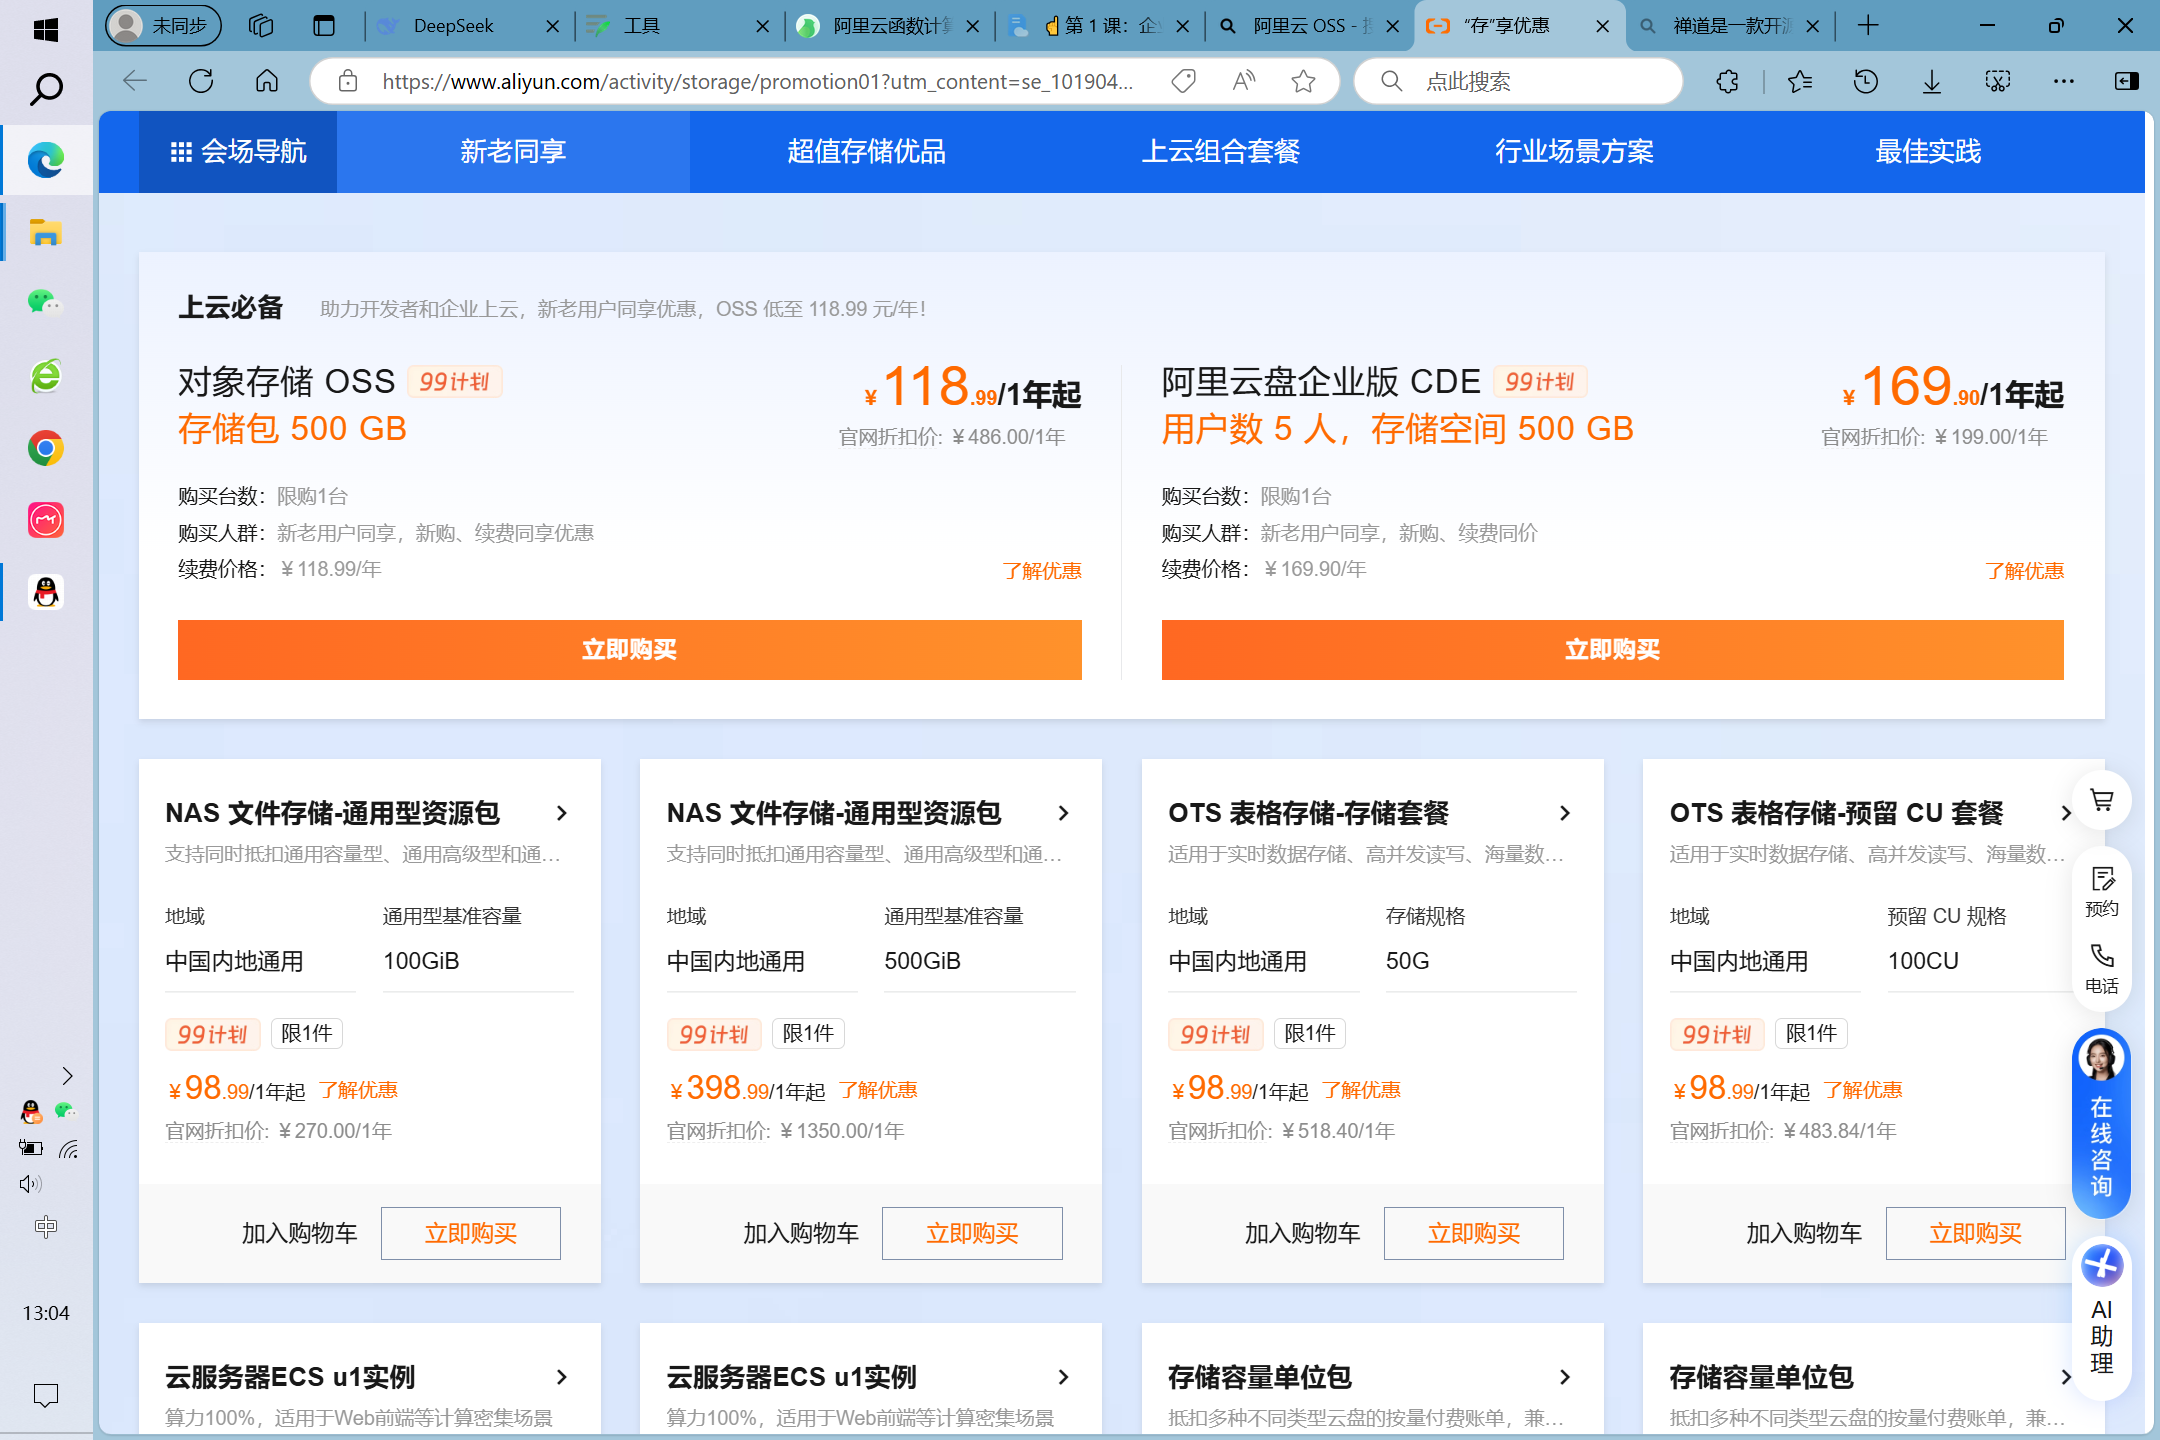Select the 行业场景方案 nav tab
This screenshot has width=2160, height=1440.
point(1575,152)
